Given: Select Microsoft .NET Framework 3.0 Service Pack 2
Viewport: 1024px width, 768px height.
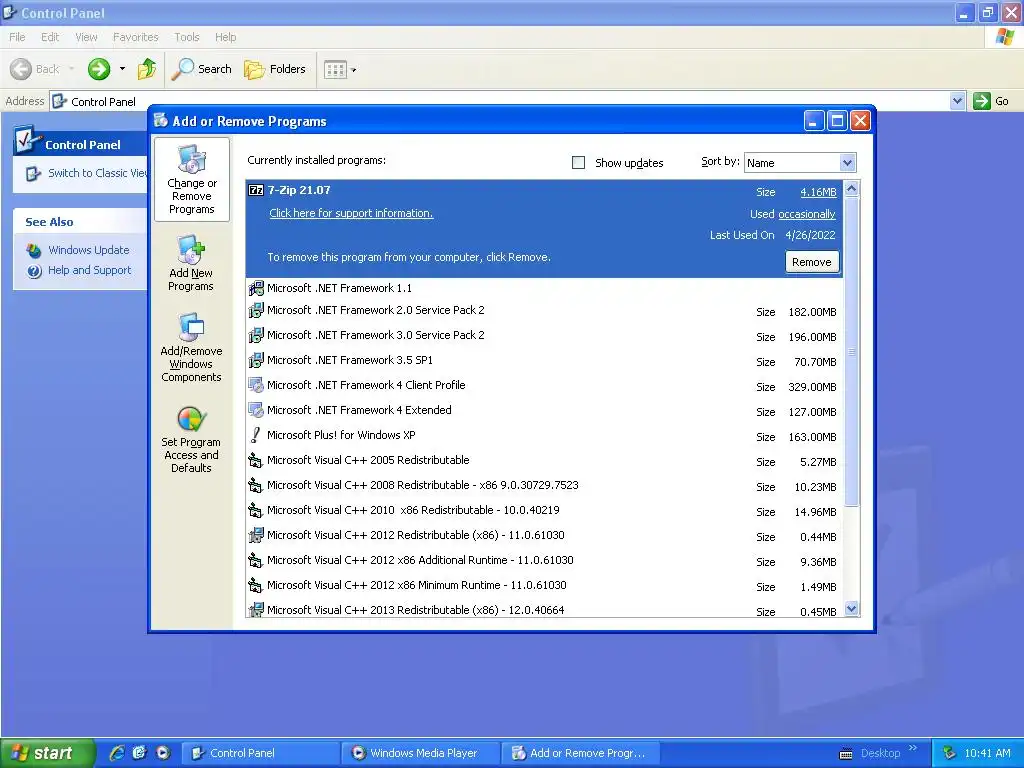Looking at the screenshot, I should click(545, 336).
